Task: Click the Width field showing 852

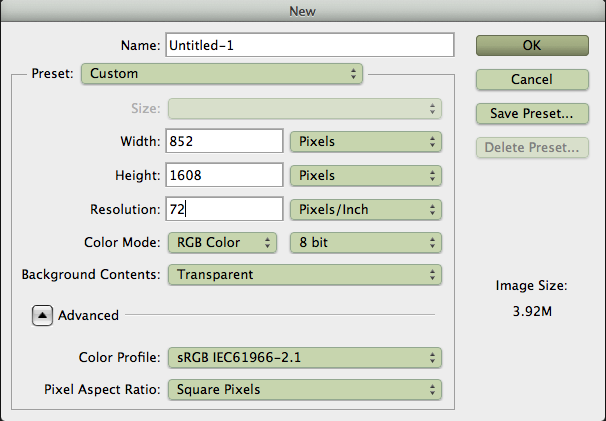Action: (x=224, y=141)
